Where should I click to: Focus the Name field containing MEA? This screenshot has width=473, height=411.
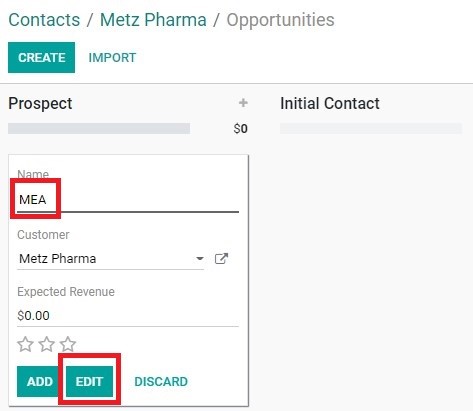click(x=128, y=200)
